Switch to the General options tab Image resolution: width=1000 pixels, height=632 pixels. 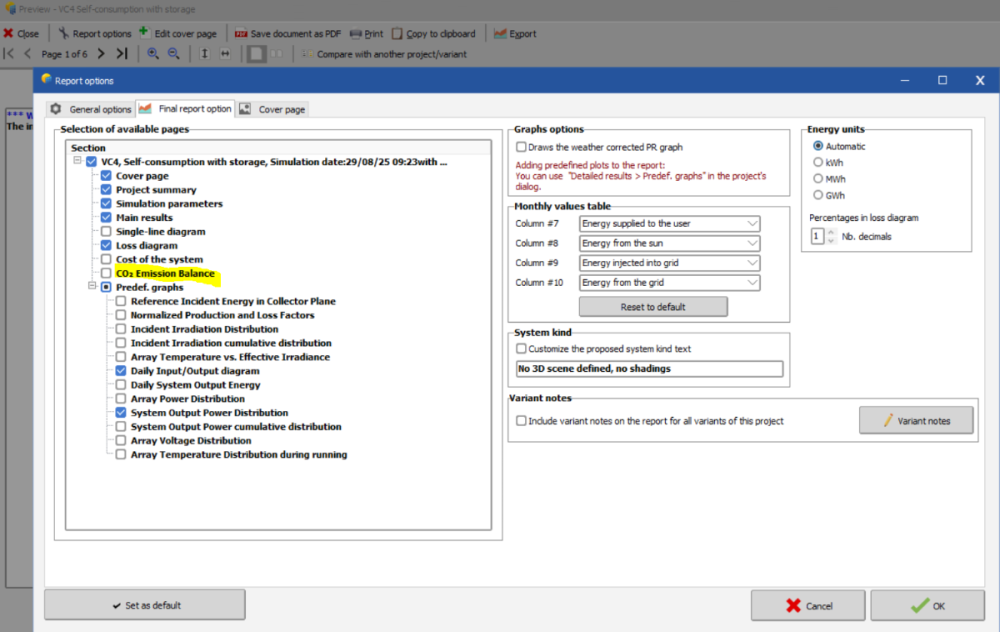(x=91, y=109)
